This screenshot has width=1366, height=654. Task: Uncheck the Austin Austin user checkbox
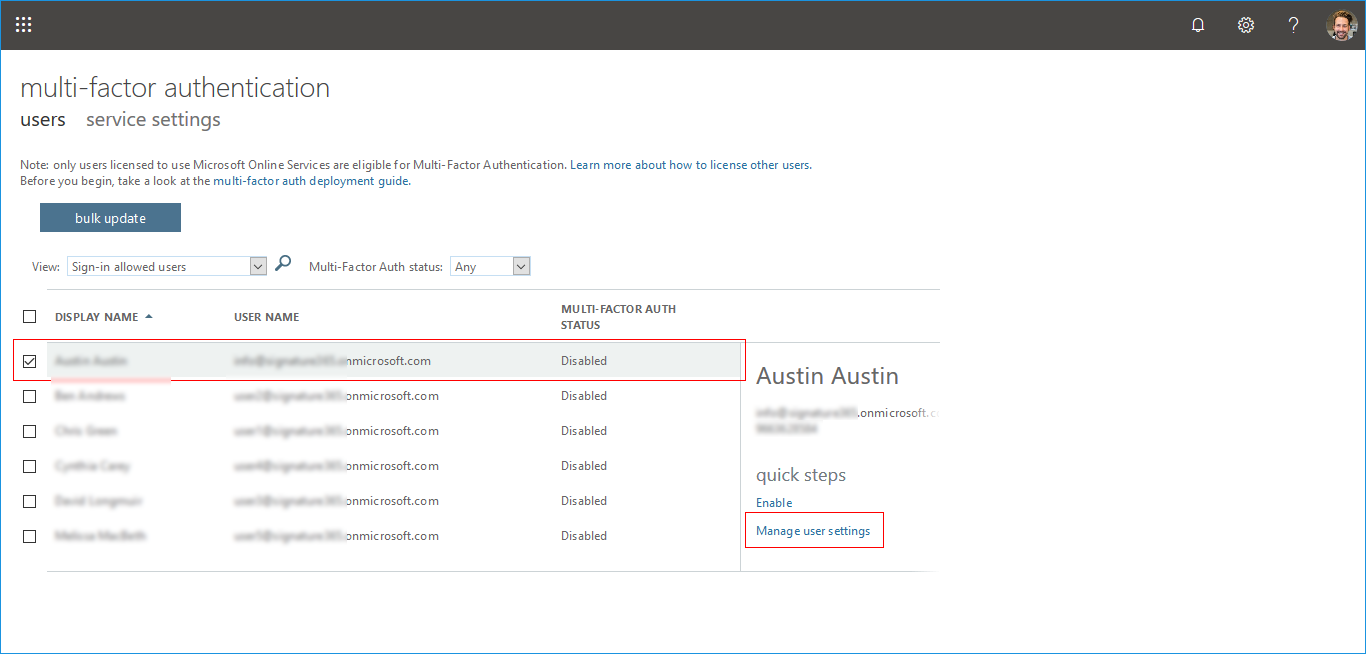tap(30, 361)
